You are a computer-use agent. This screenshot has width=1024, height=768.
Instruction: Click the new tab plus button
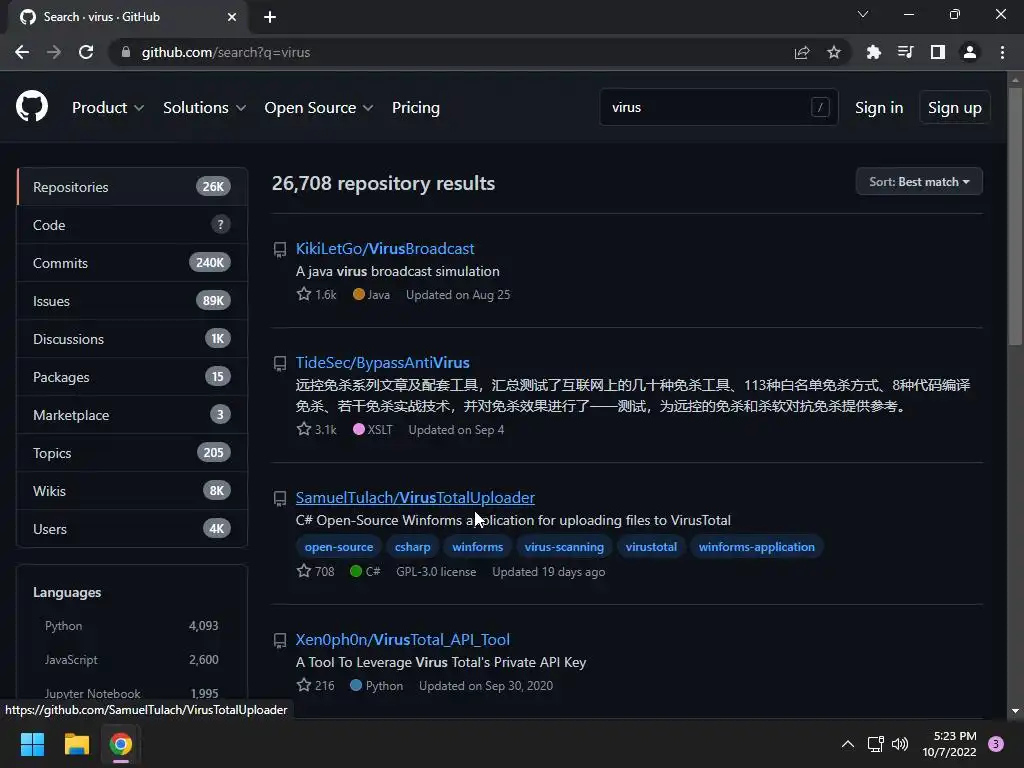coord(270,17)
